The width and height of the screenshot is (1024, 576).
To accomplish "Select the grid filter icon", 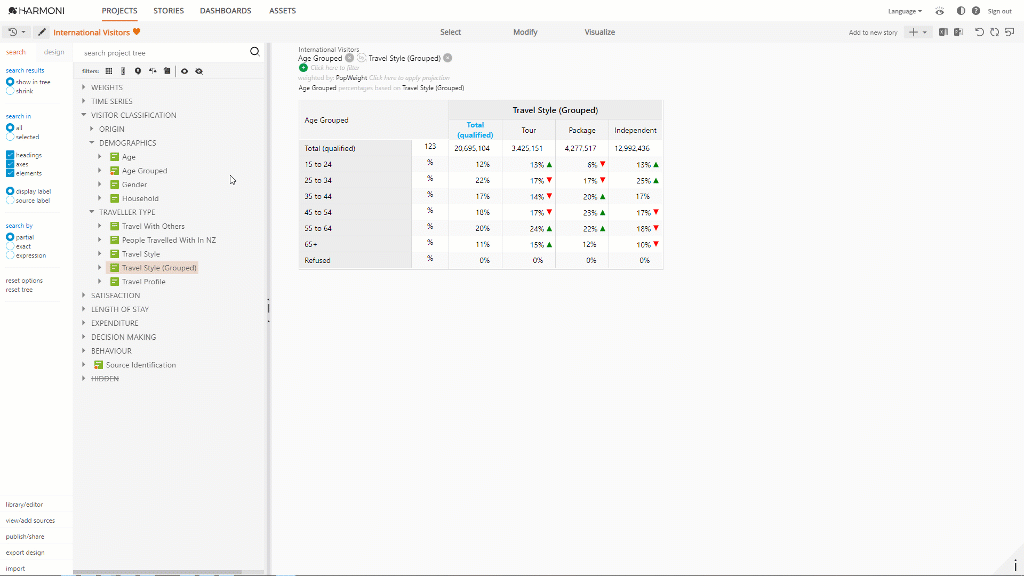I will [109, 71].
